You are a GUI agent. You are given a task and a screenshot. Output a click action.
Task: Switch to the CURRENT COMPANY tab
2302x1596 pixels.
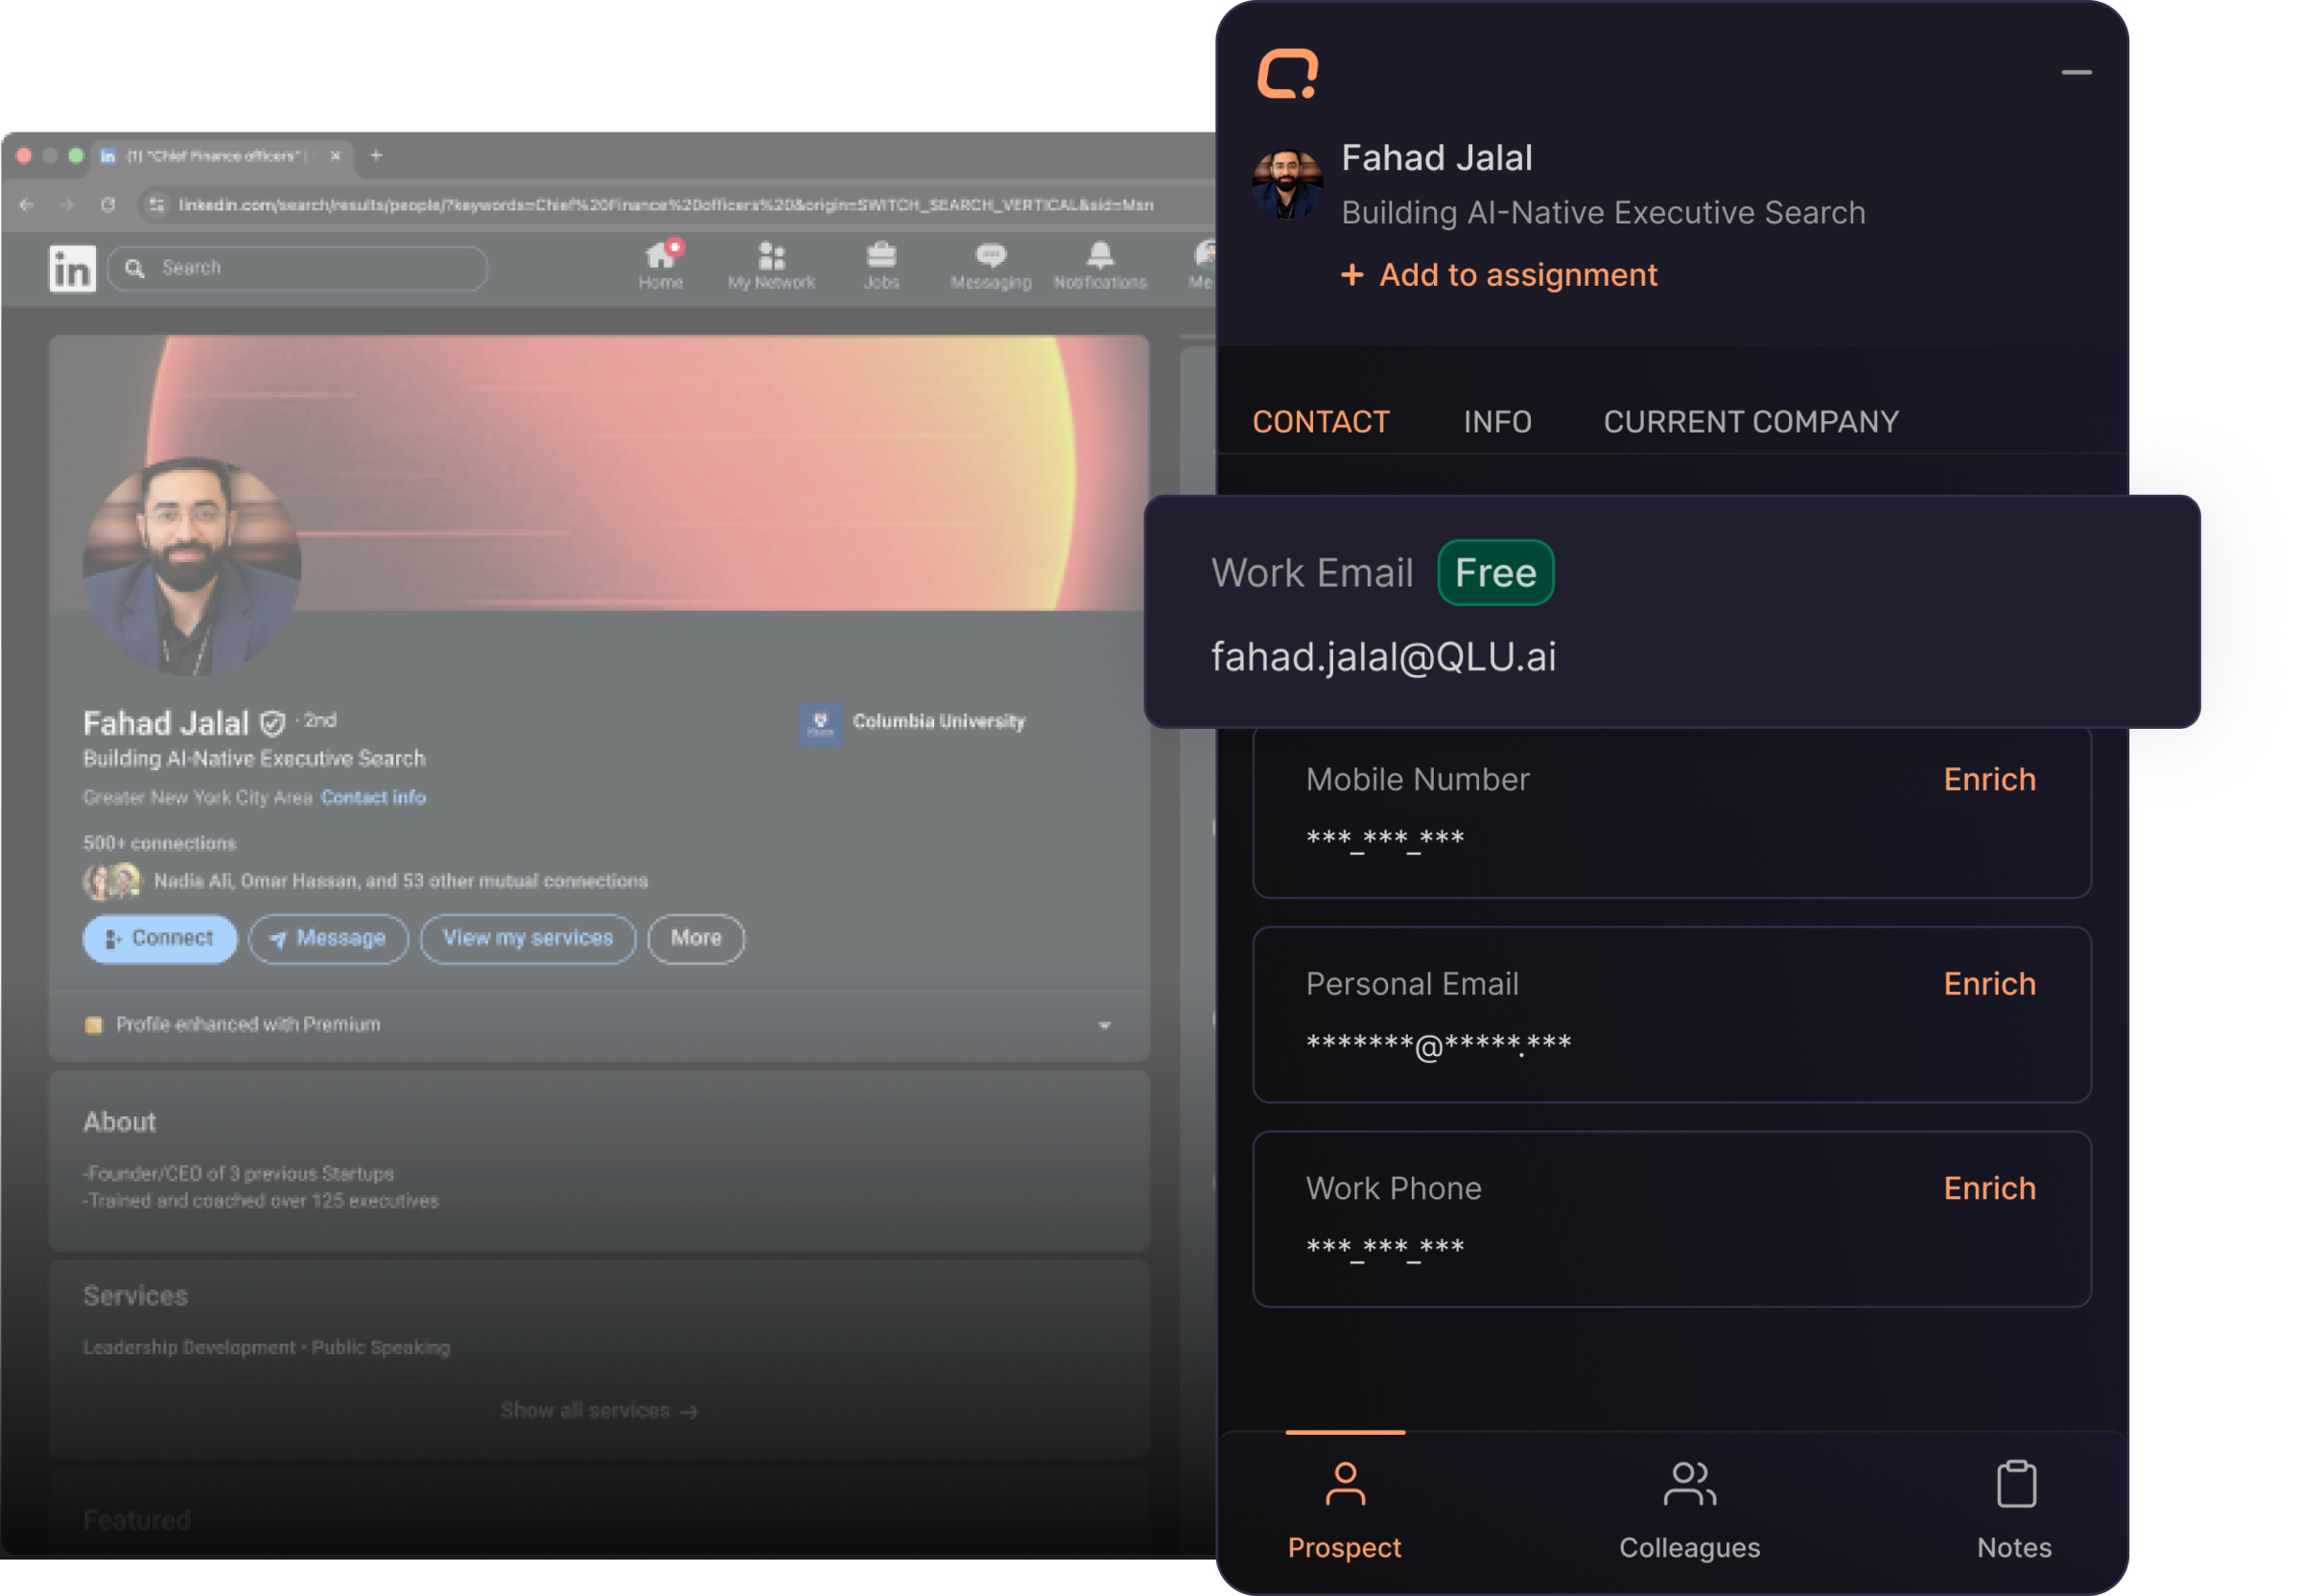(1750, 422)
